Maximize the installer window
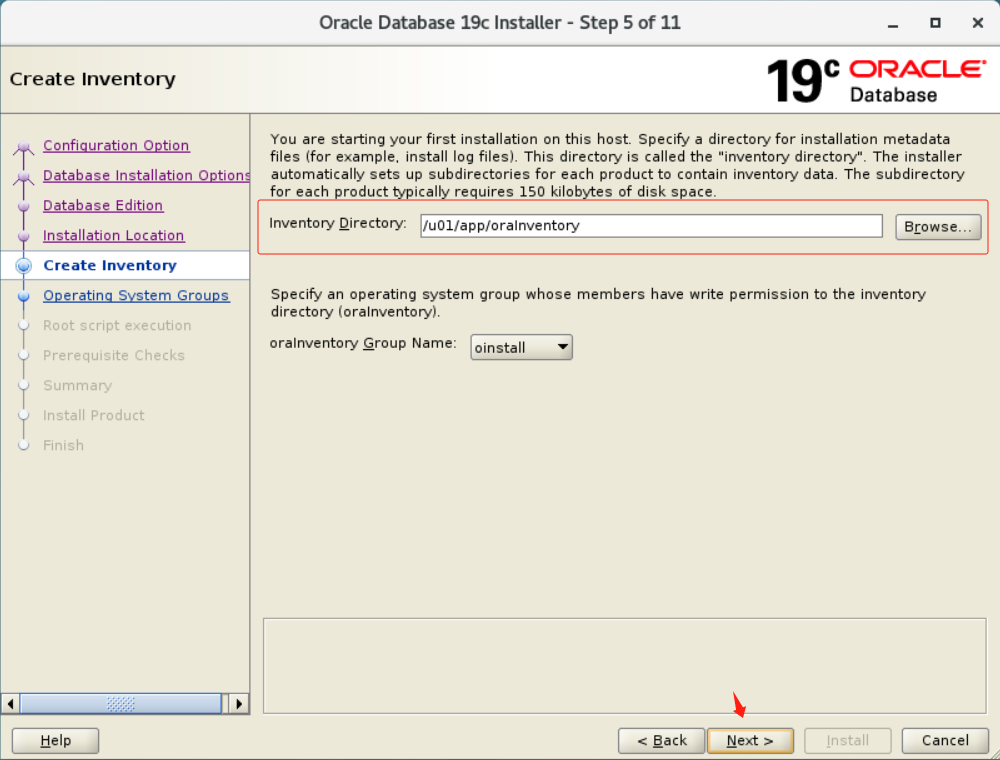1000x760 pixels. [x=935, y=23]
